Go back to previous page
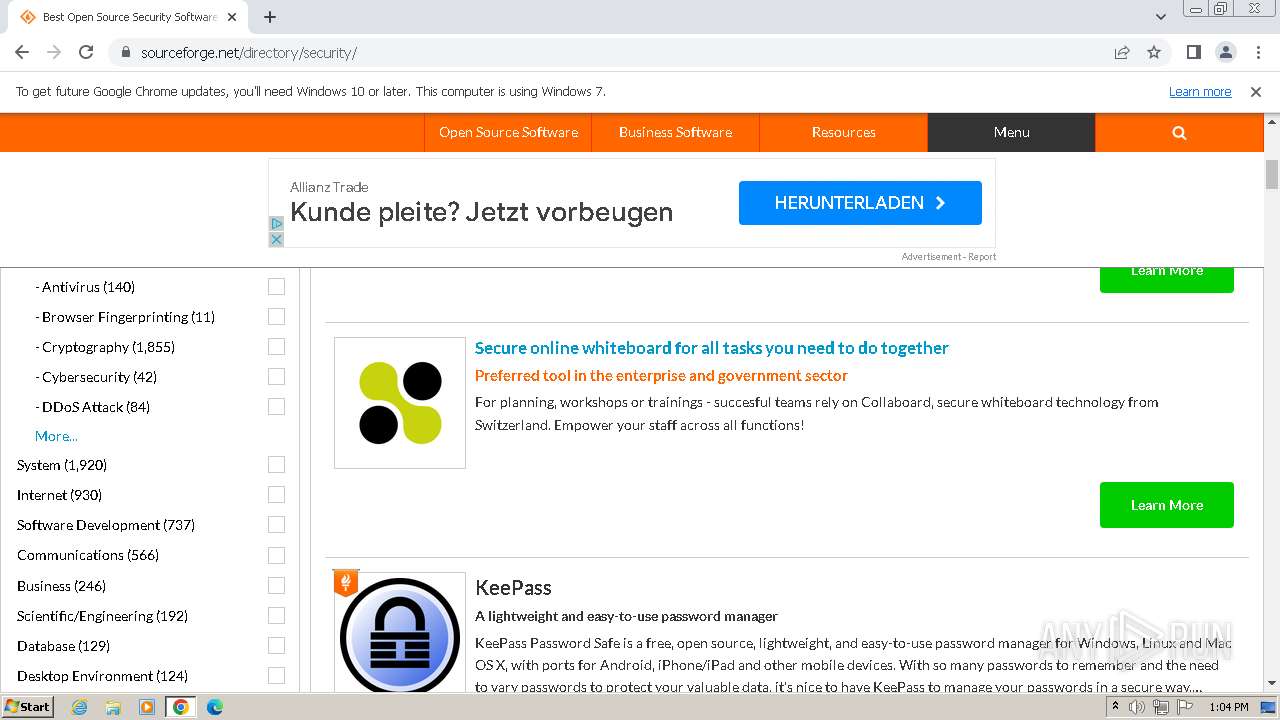Screen dimensions: 1280x720 click(x=22, y=52)
